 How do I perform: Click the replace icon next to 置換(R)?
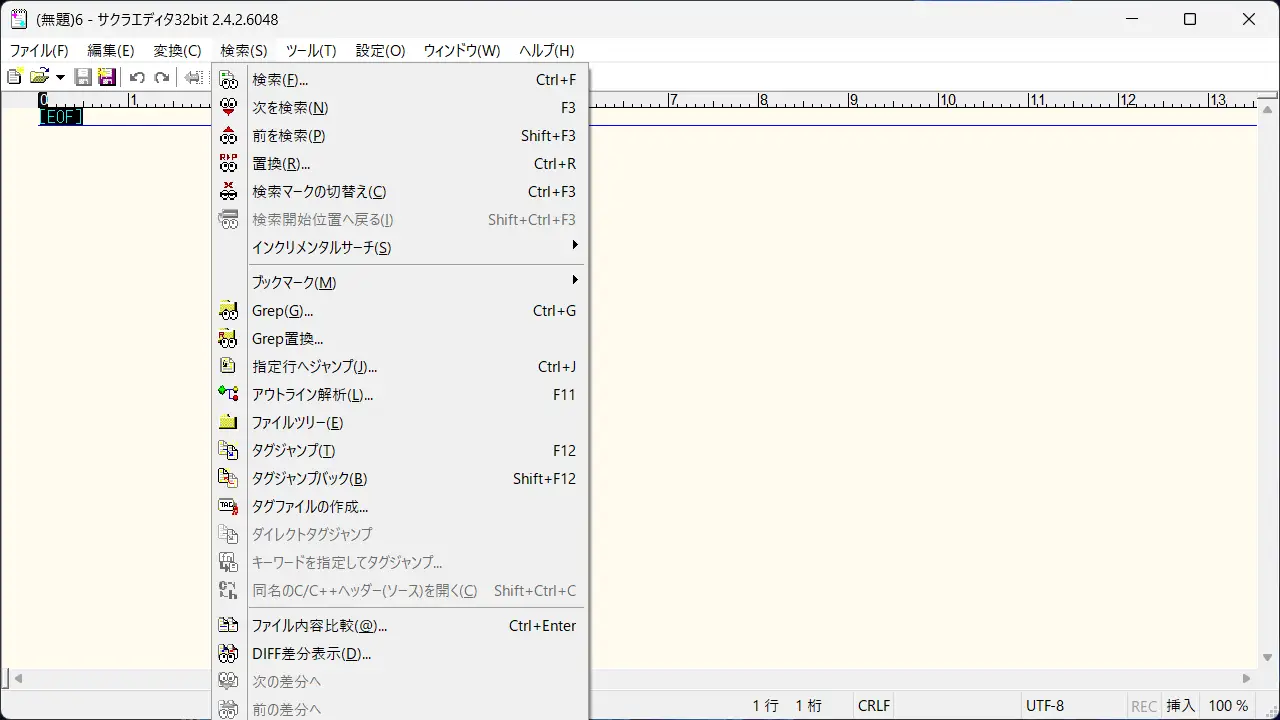[229, 164]
